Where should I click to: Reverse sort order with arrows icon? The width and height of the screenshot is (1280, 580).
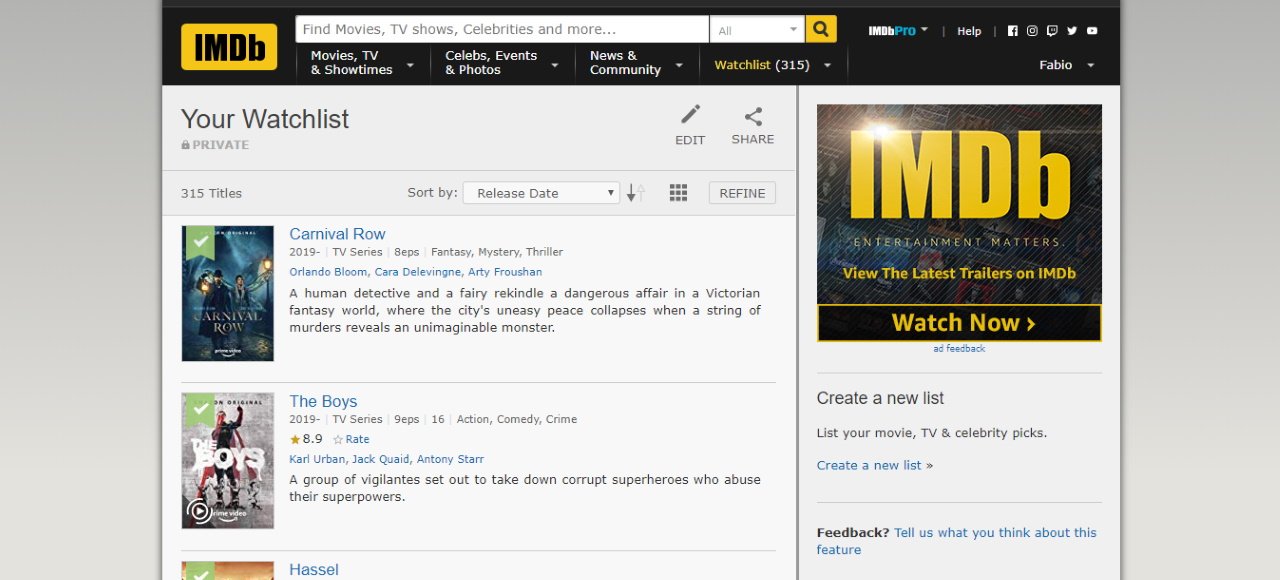tap(635, 193)
